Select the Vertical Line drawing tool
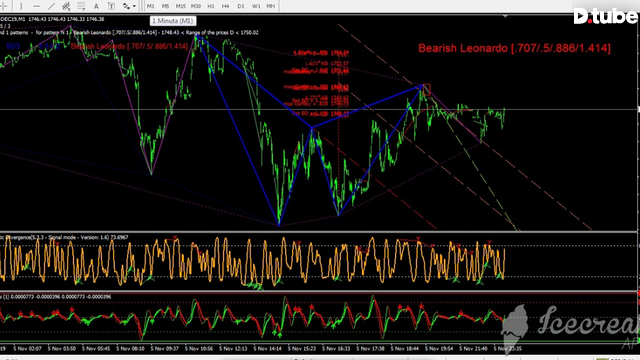Image resolution: width=640 pixels, height=360 pixels. coord(21,6)
